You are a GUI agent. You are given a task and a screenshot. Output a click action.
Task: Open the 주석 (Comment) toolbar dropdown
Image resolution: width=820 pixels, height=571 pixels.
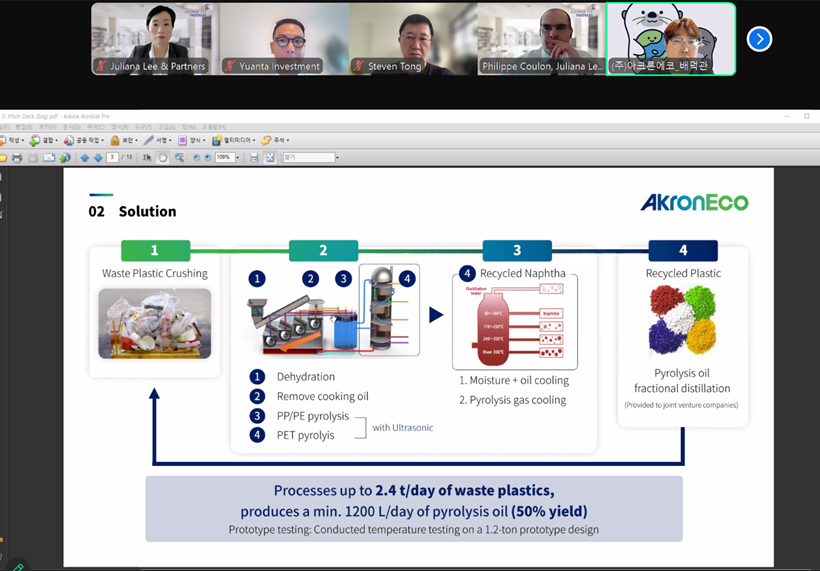click(x=275, y=140)
